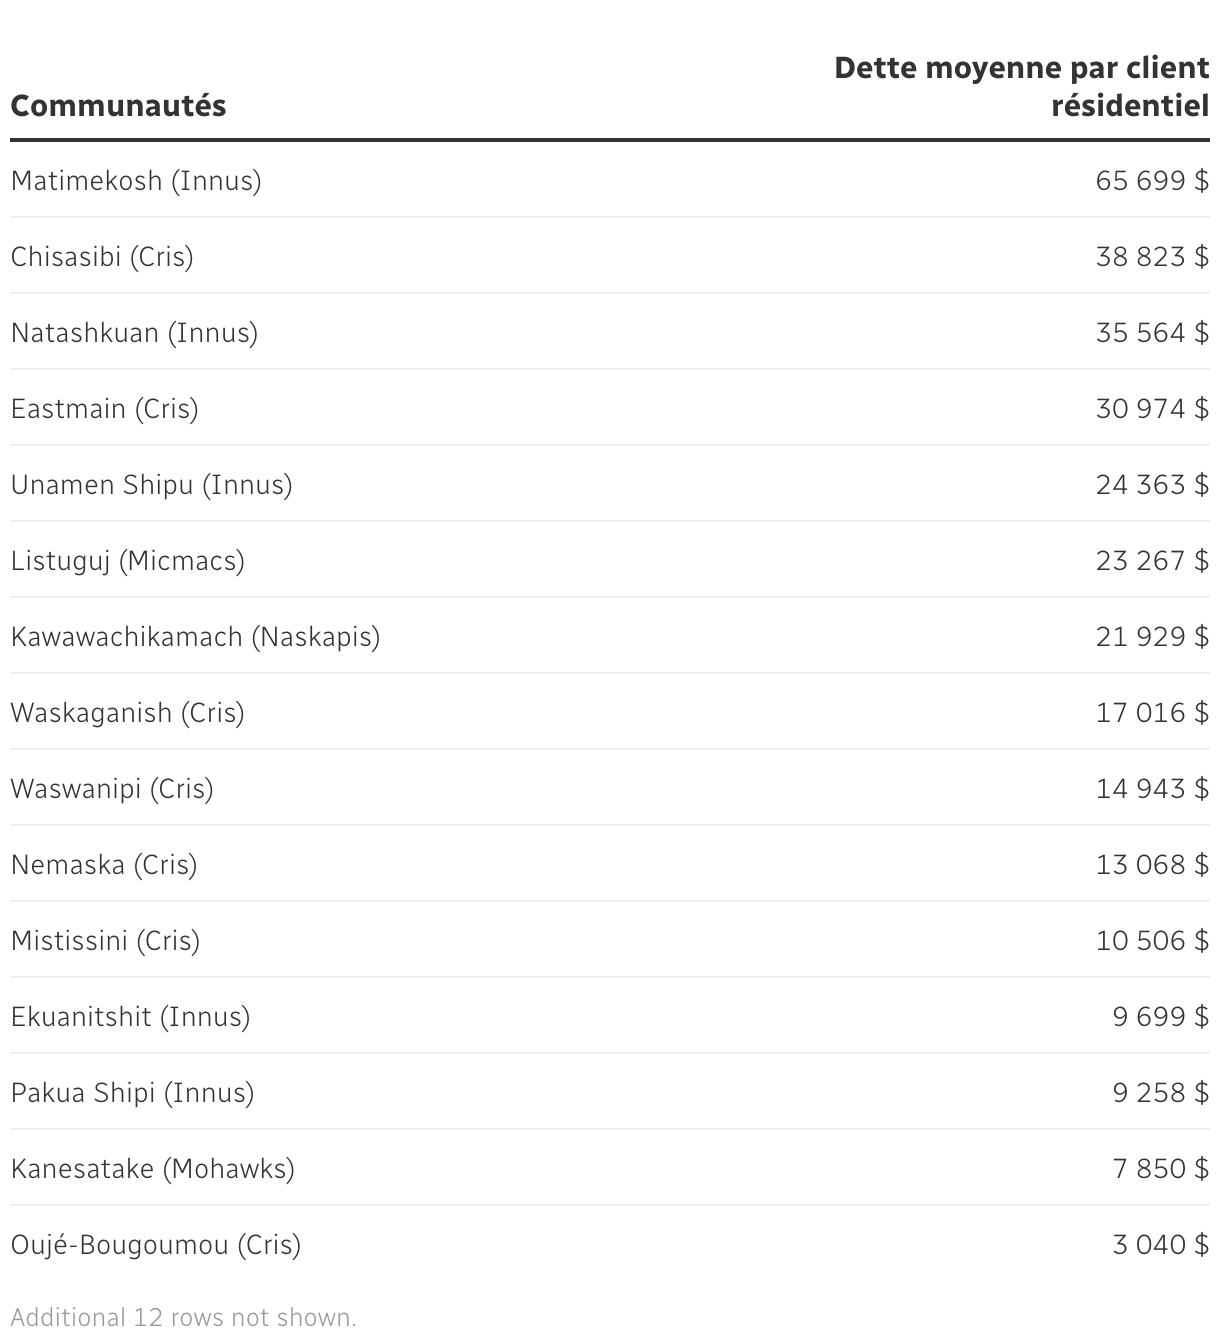Select the Listuguj (Micmacs) community name
The height and width of the screenshot is (1340, 1220).
[x=127, y=561]
